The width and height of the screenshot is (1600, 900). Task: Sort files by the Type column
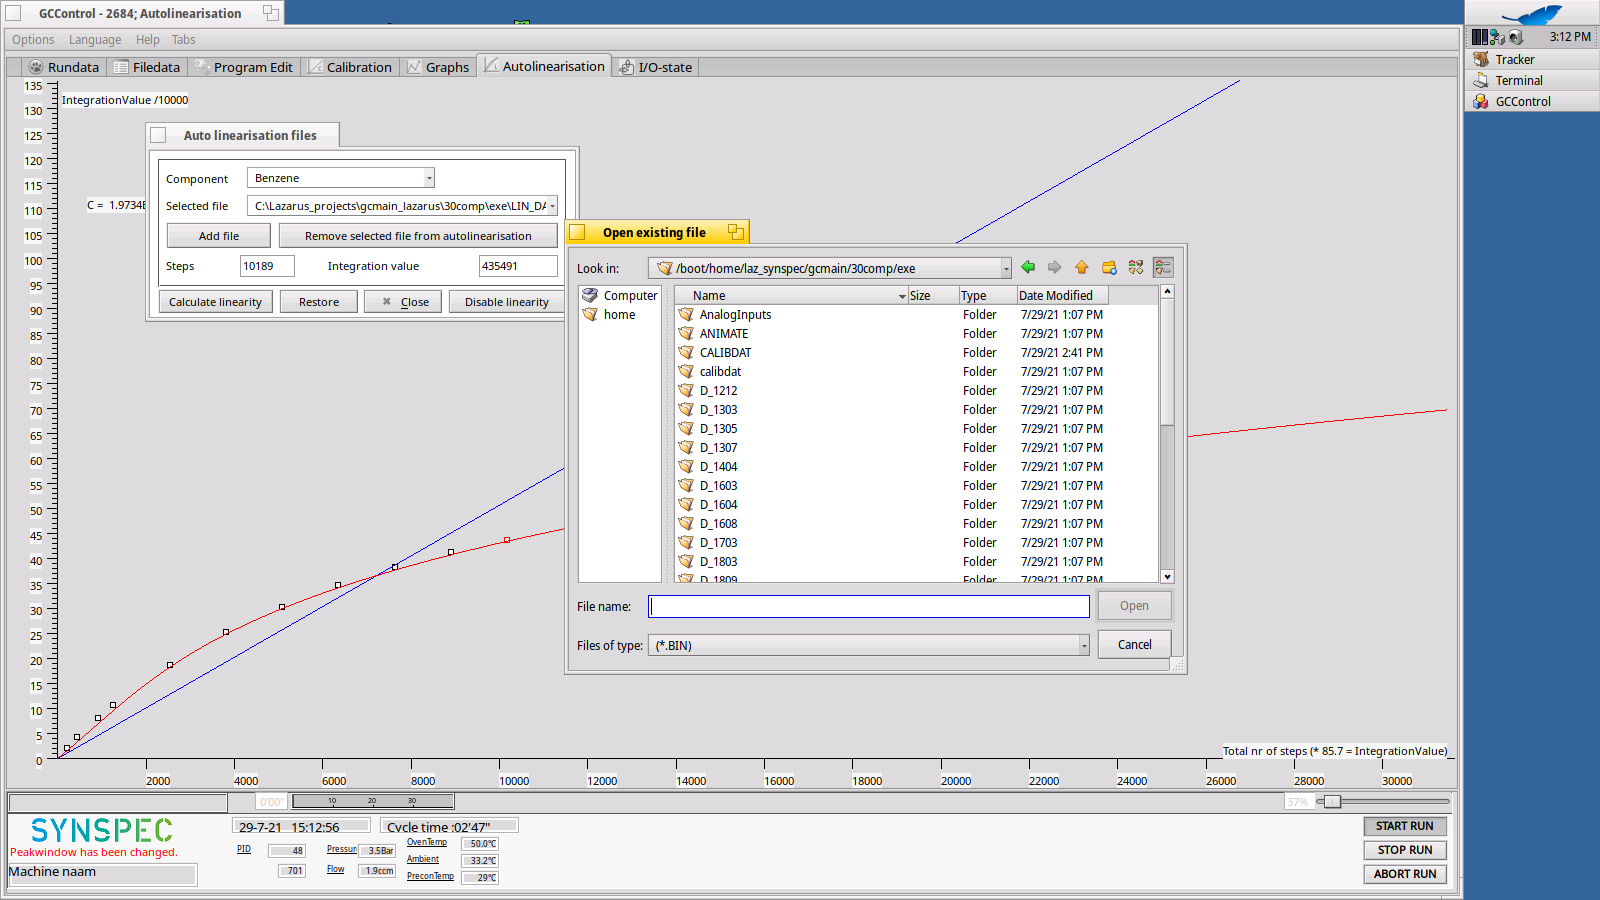(x=987, y=296)
